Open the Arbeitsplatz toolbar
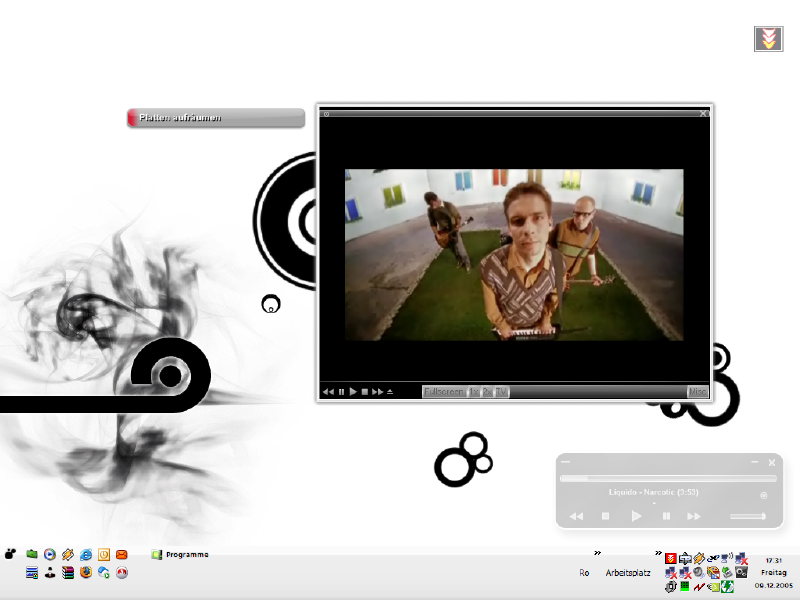This screenshot has width=800, height=600. pyautogui.click(x=628, y=573)
